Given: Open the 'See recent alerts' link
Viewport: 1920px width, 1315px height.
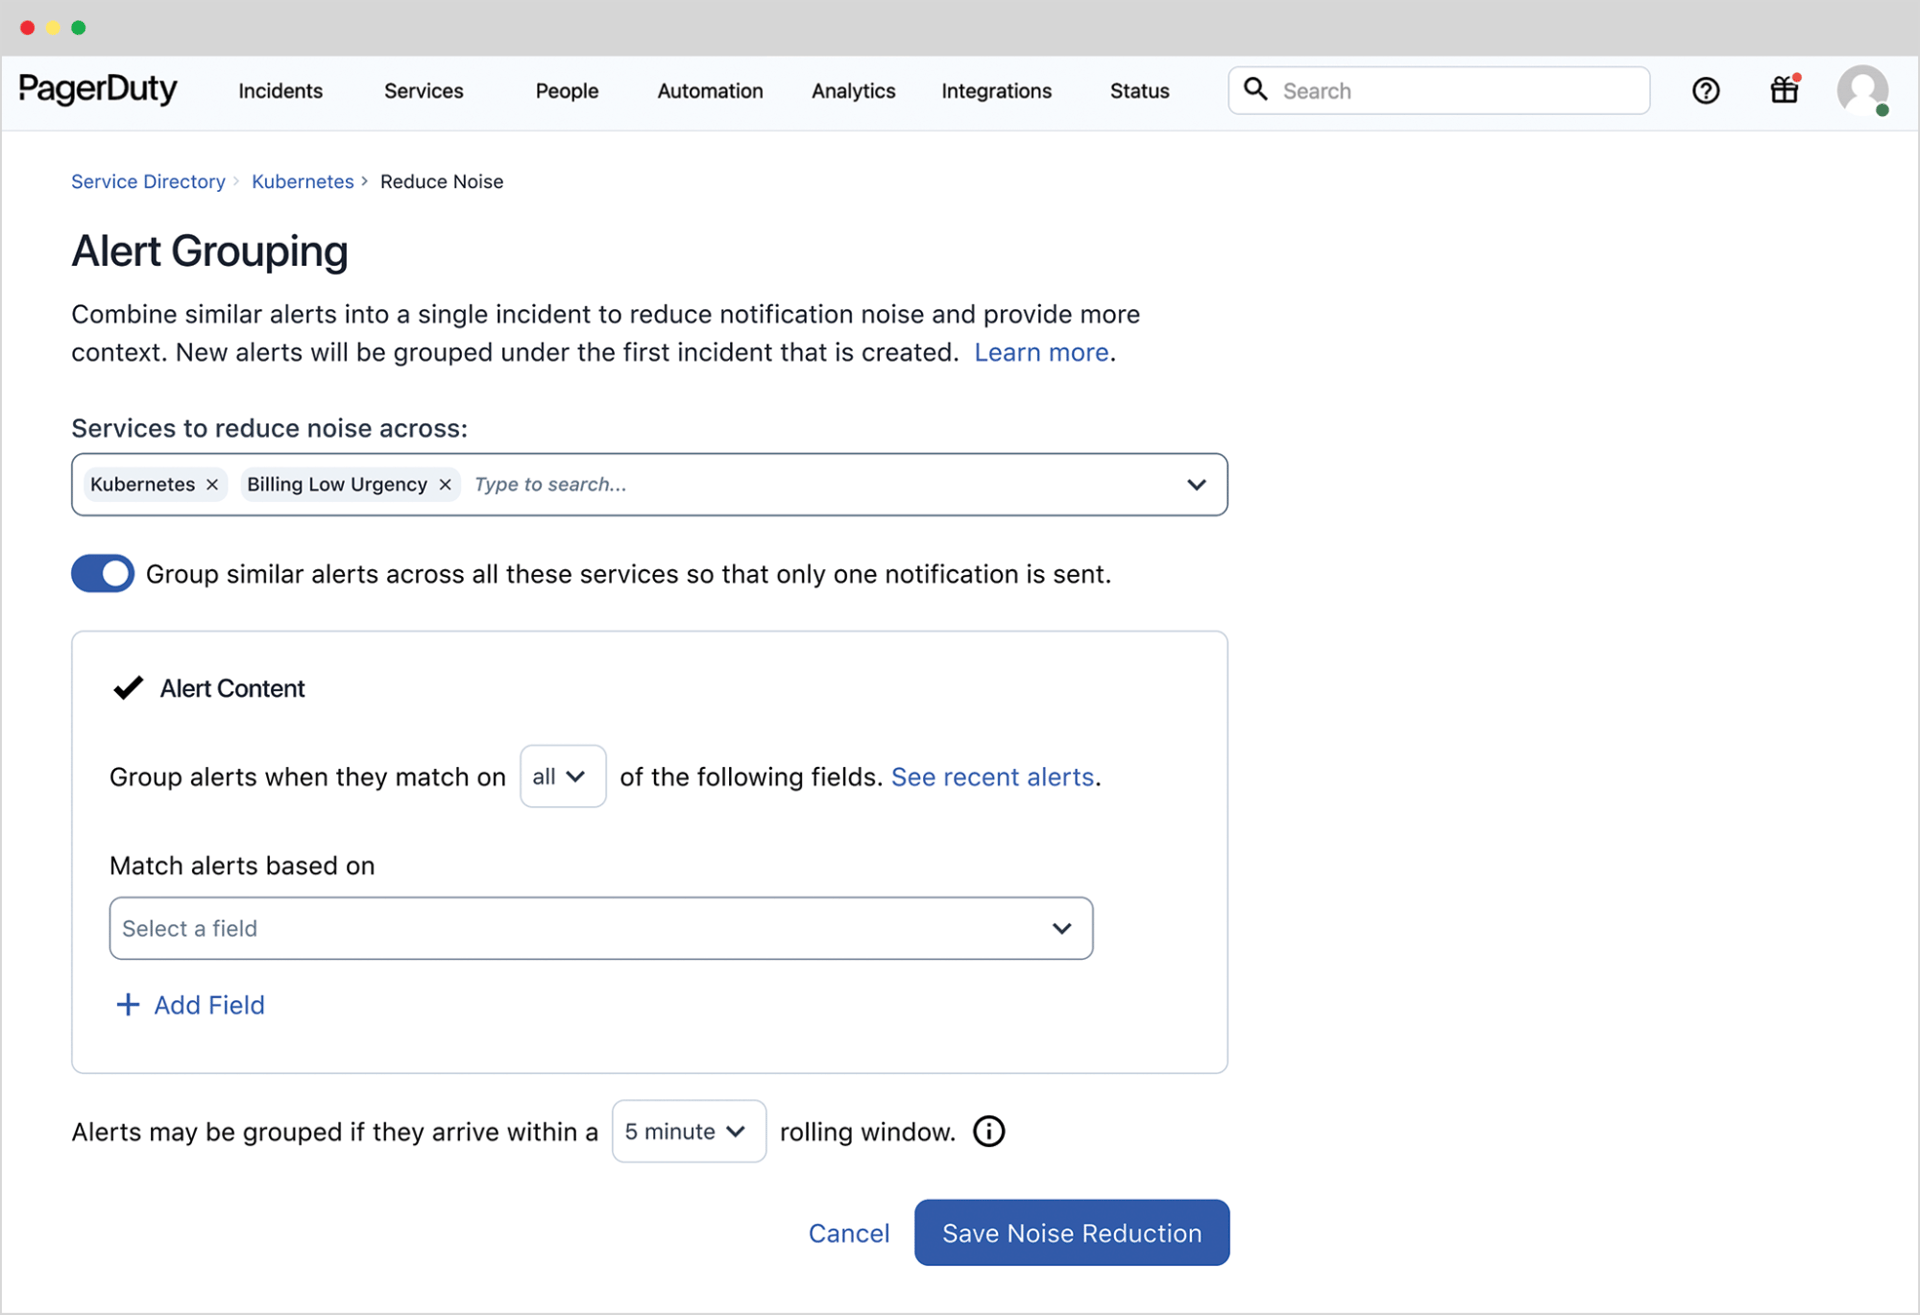Looking at the screenshot, I should (x=993, y=776).
